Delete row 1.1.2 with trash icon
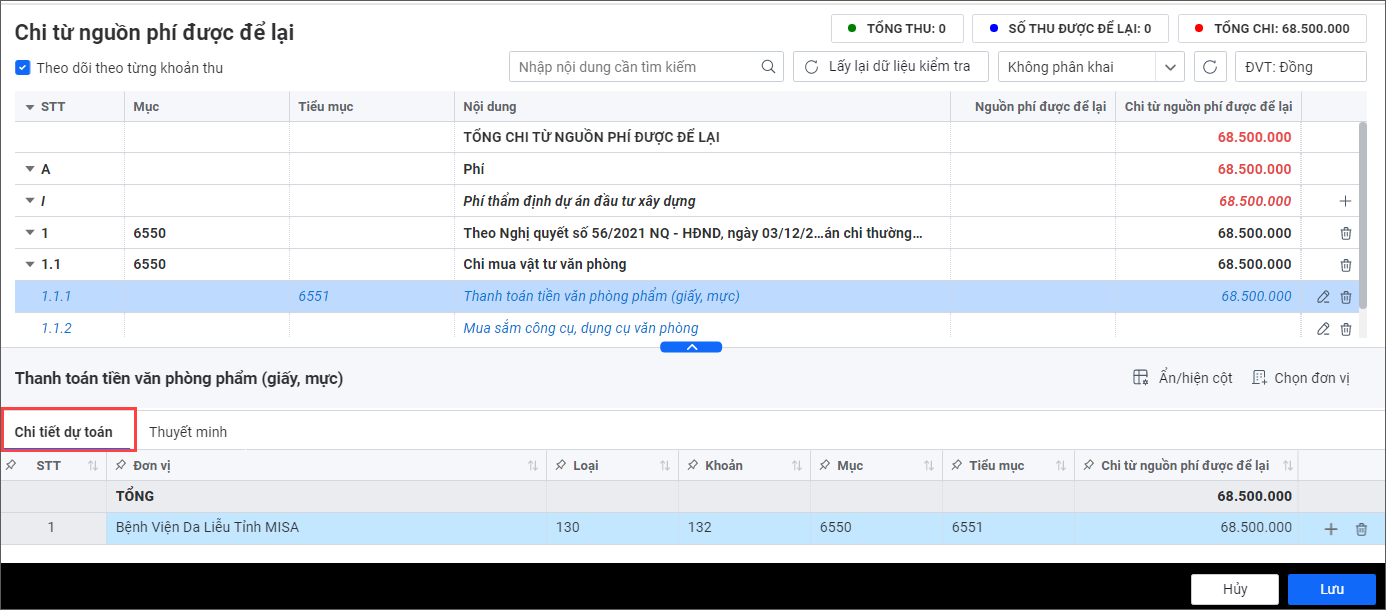Image resolution: width=1386 pixels, height=610 pixels. pos(1345,329)
